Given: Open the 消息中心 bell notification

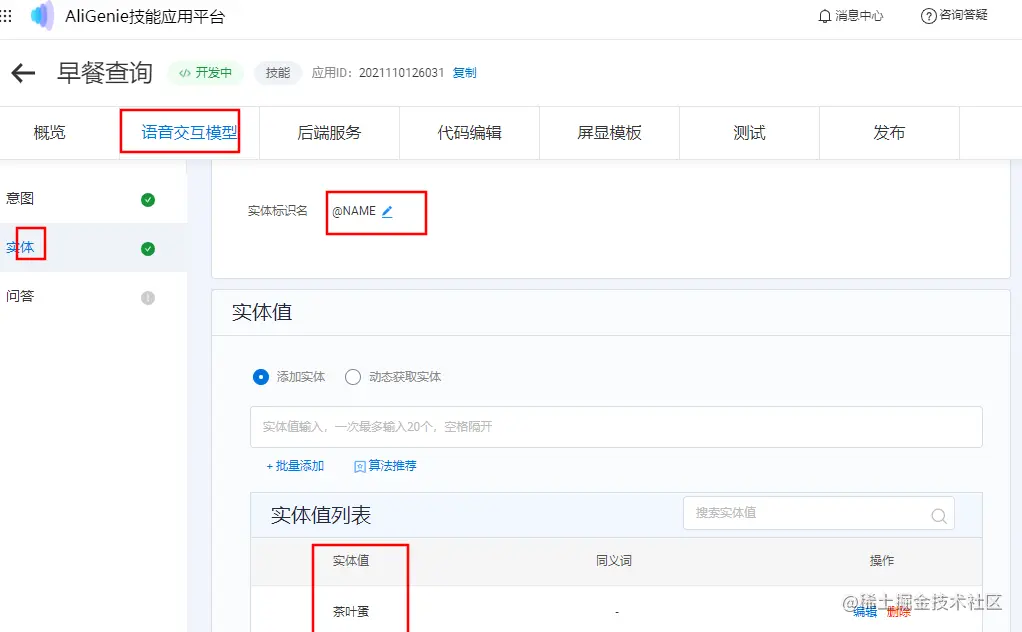Looking at the screenshot, I should pos(825,16).
